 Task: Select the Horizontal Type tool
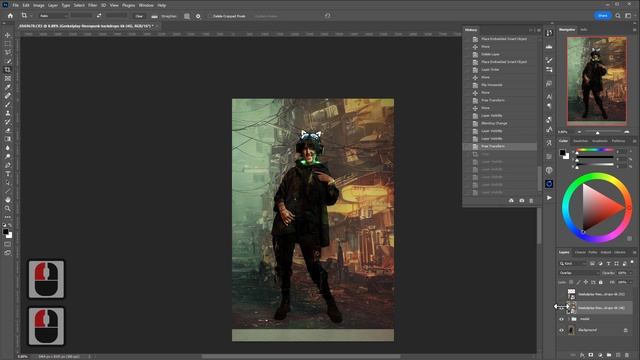pos(8,174)
